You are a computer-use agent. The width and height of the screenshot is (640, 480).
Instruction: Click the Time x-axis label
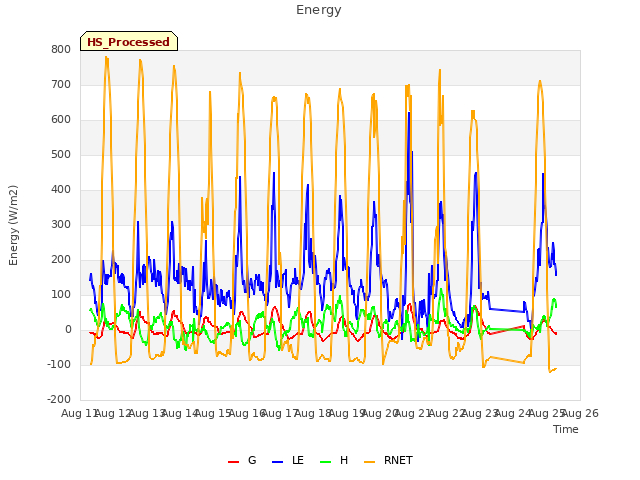[566, 429]
